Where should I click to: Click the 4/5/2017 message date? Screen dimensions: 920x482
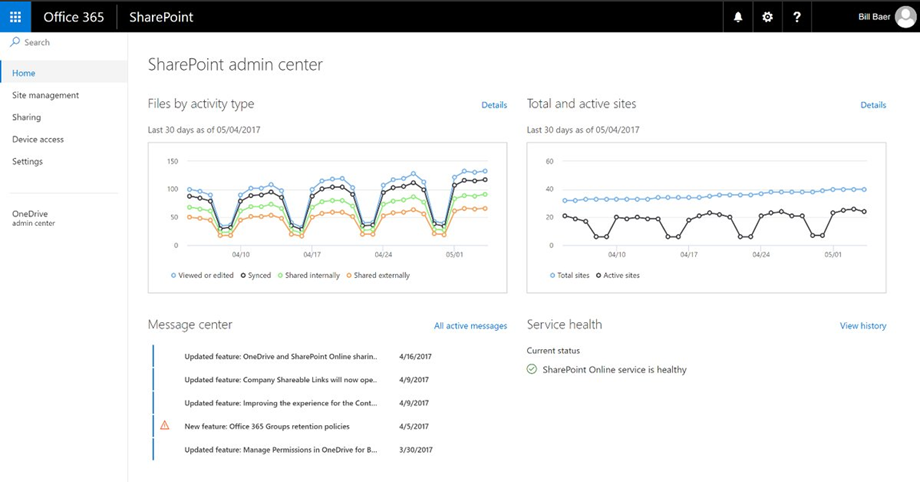[414, 427]
